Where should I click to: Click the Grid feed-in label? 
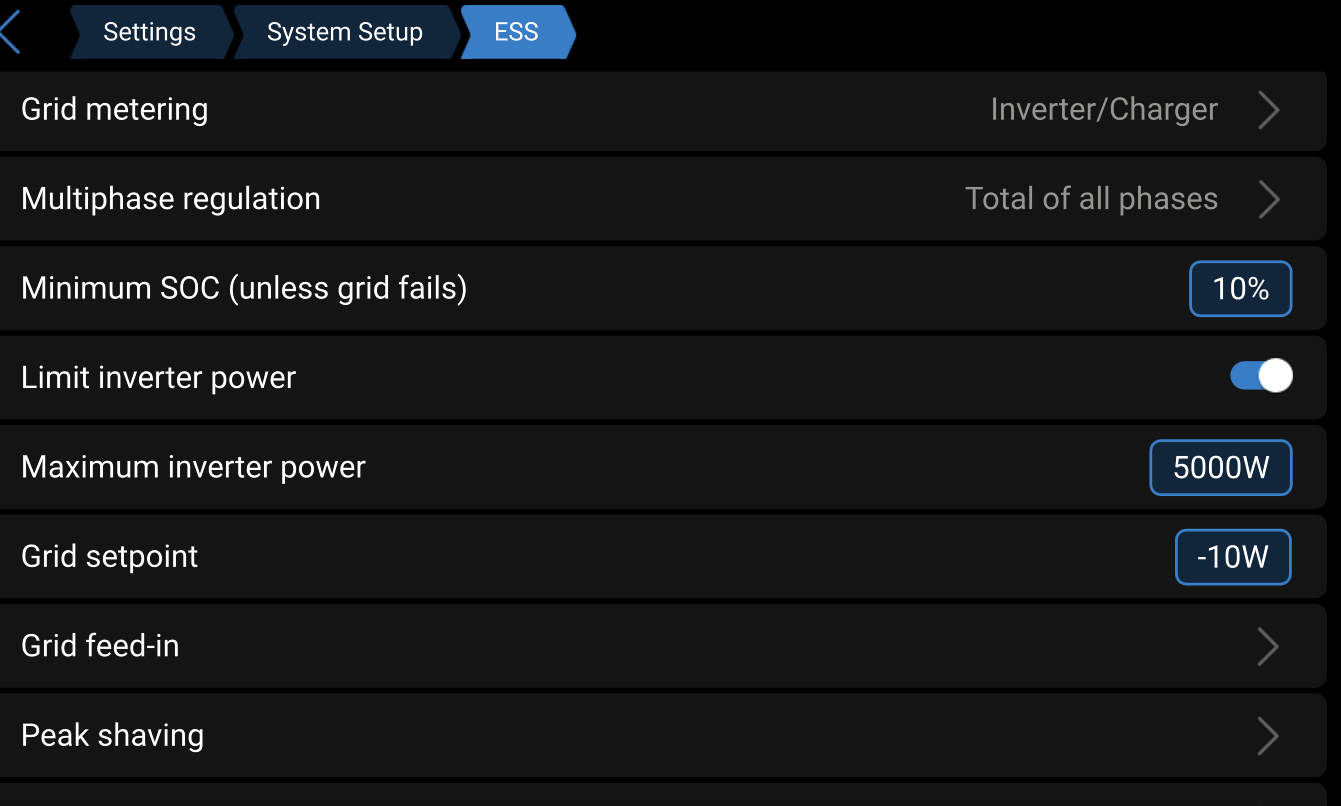pyautogui.click(x=100, y=646)
